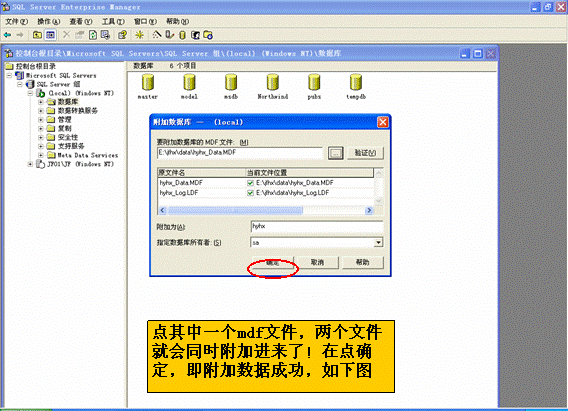568x411 pixels.
Task: Toggle checkbox for hyhx_Log.LDF file location
Action: coord(250,193)
